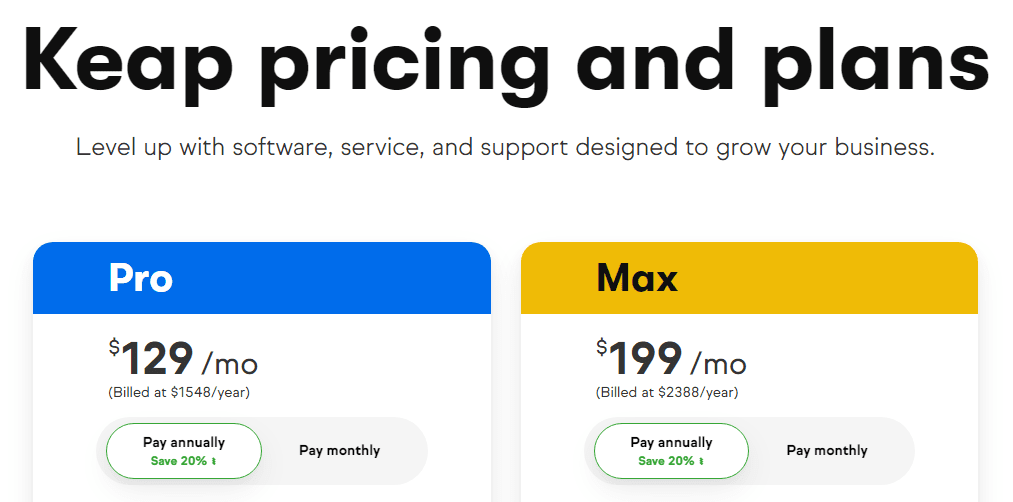Screen dimensions: 1013x502
Task: Click the /mo label beside $199
Action: [x=717, y=363]
